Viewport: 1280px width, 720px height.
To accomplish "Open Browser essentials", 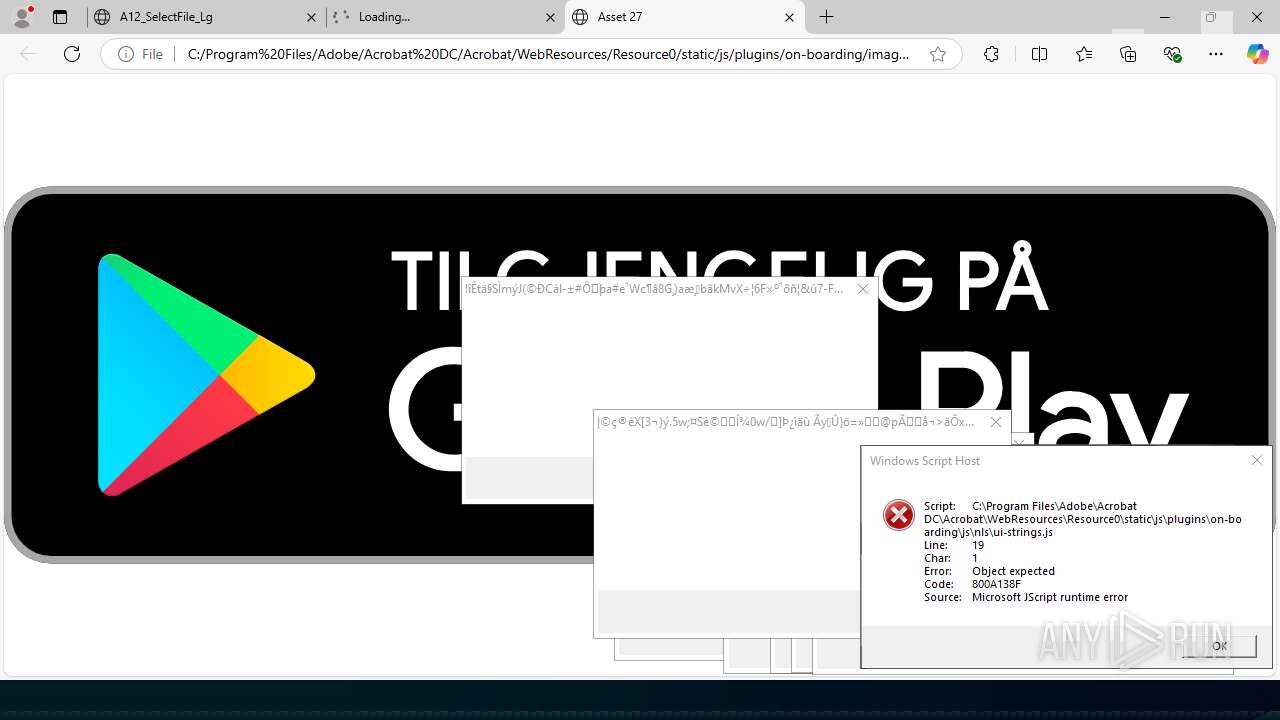I will [1173, 54].
